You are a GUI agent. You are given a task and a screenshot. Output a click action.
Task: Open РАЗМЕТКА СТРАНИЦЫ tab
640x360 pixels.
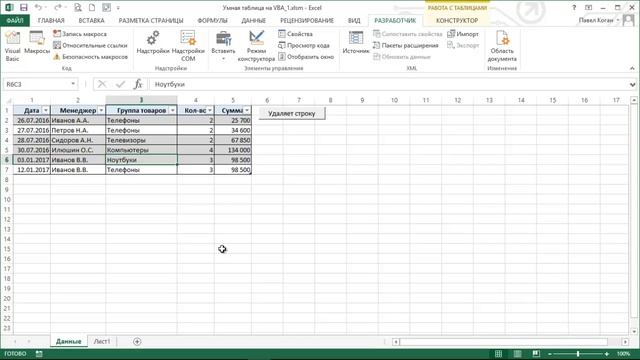[x=151, y=20]
